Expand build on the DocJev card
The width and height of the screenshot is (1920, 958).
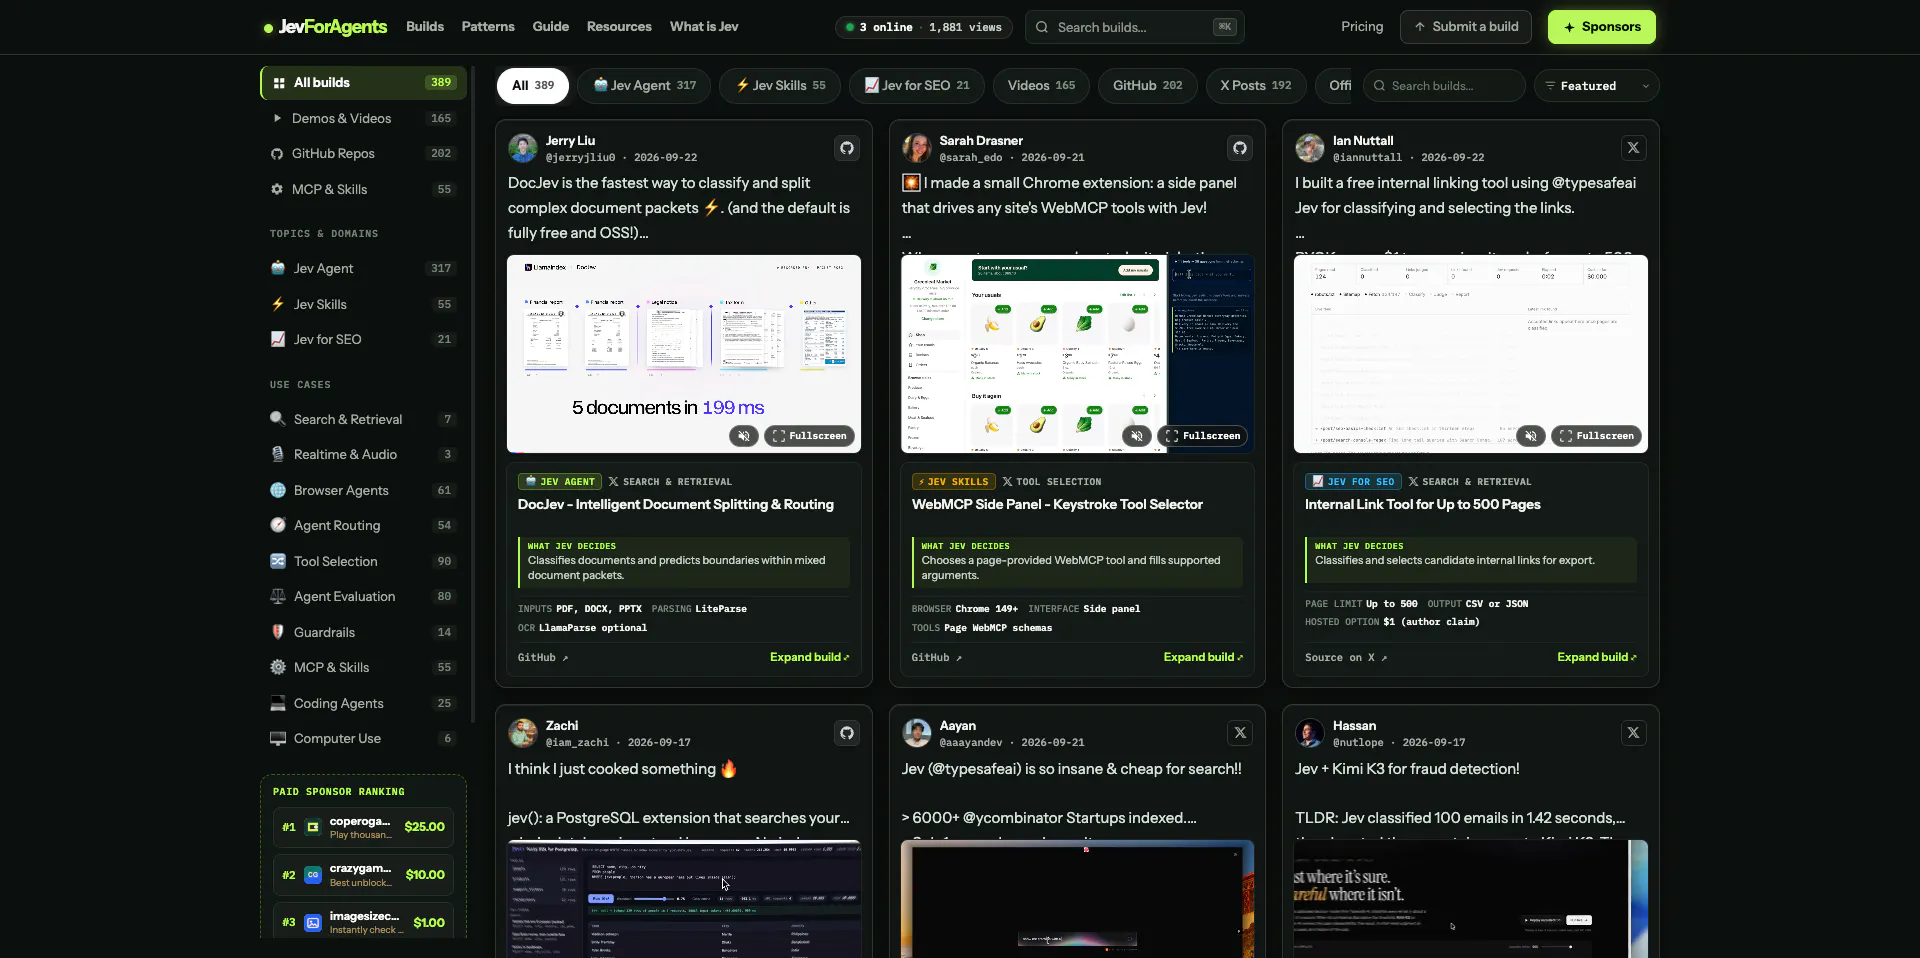(809, 657)
